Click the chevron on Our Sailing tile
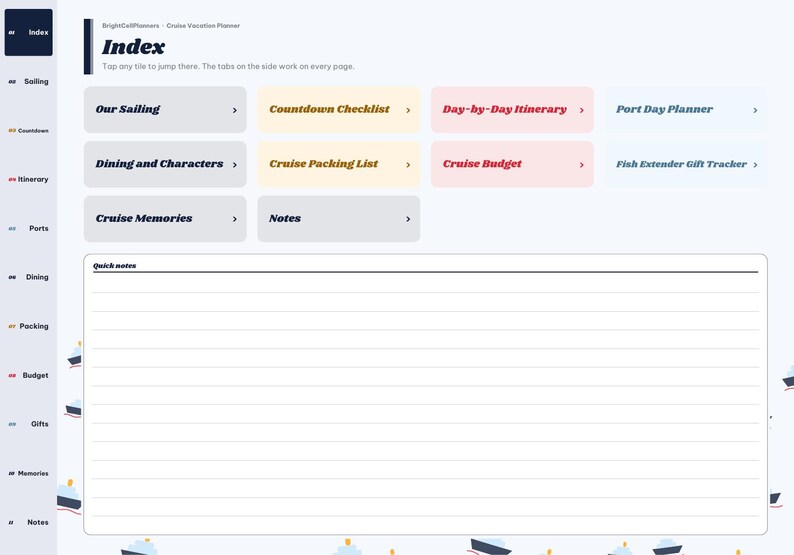The image size is (794, 555). click(x=234, y=110)
